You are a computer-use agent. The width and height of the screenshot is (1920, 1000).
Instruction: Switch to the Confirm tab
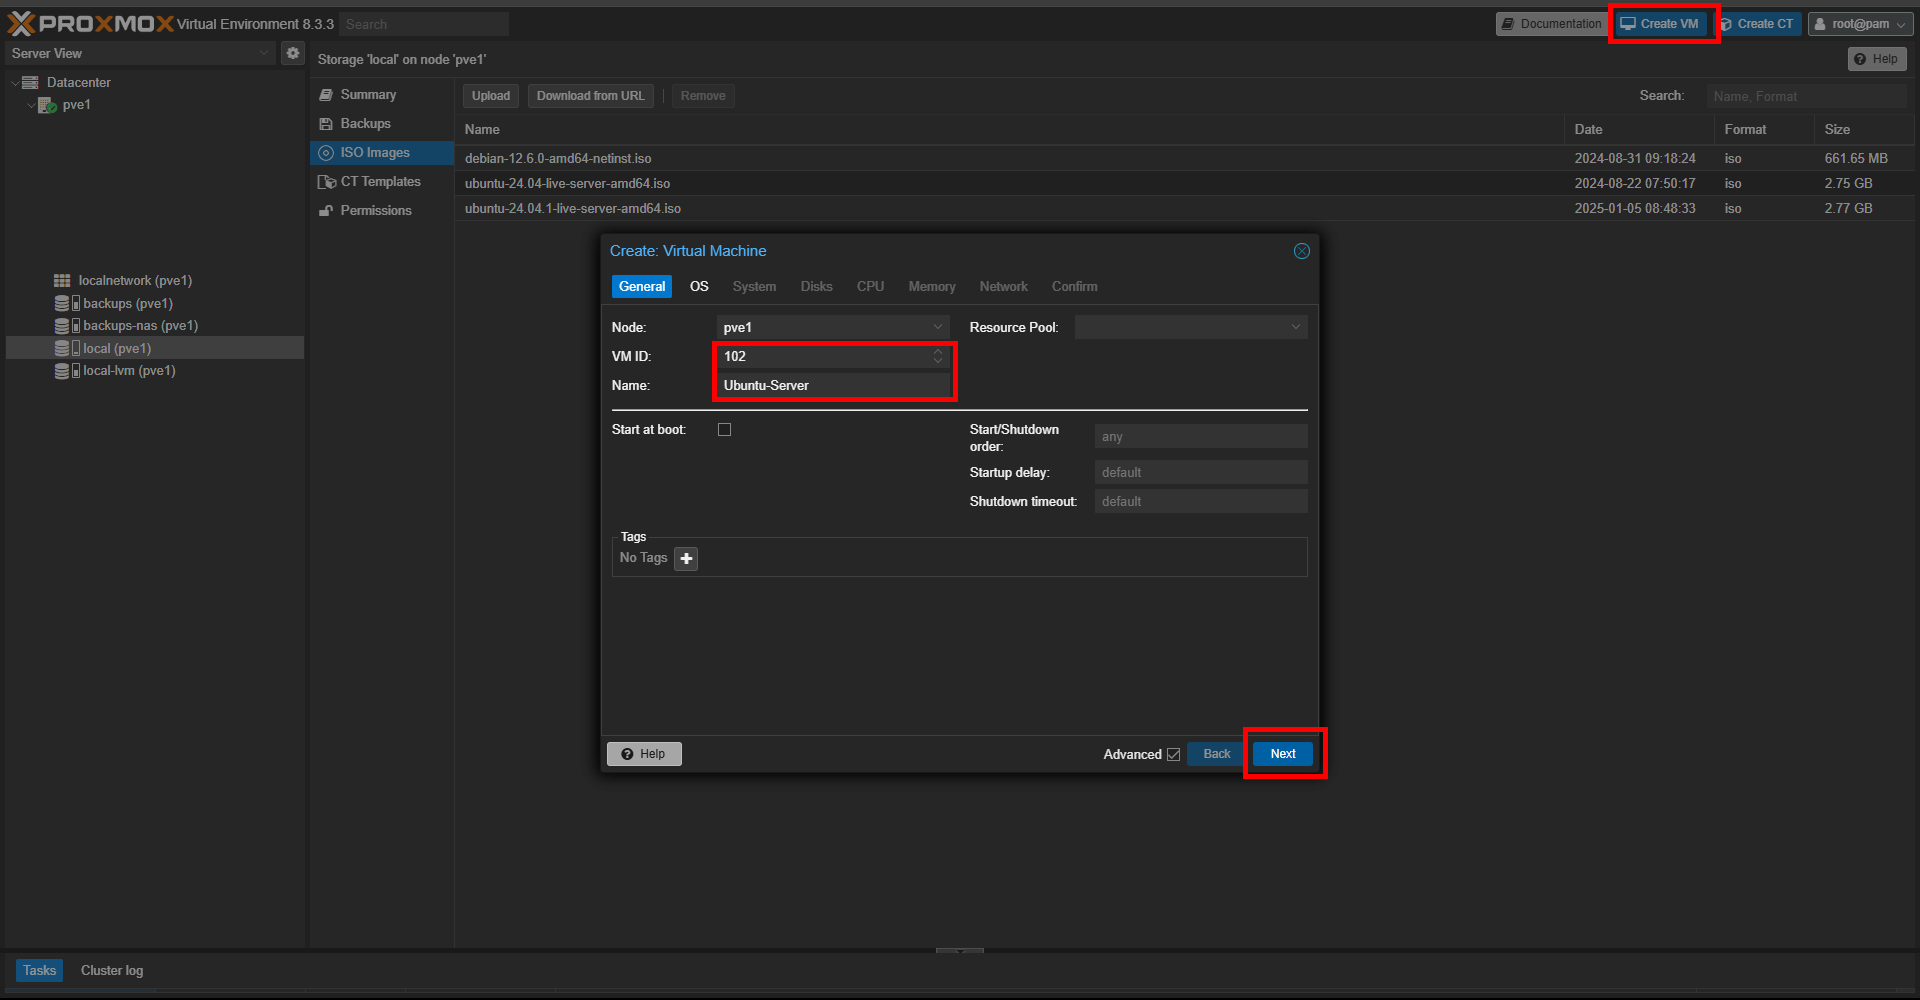coord(1074,287)
